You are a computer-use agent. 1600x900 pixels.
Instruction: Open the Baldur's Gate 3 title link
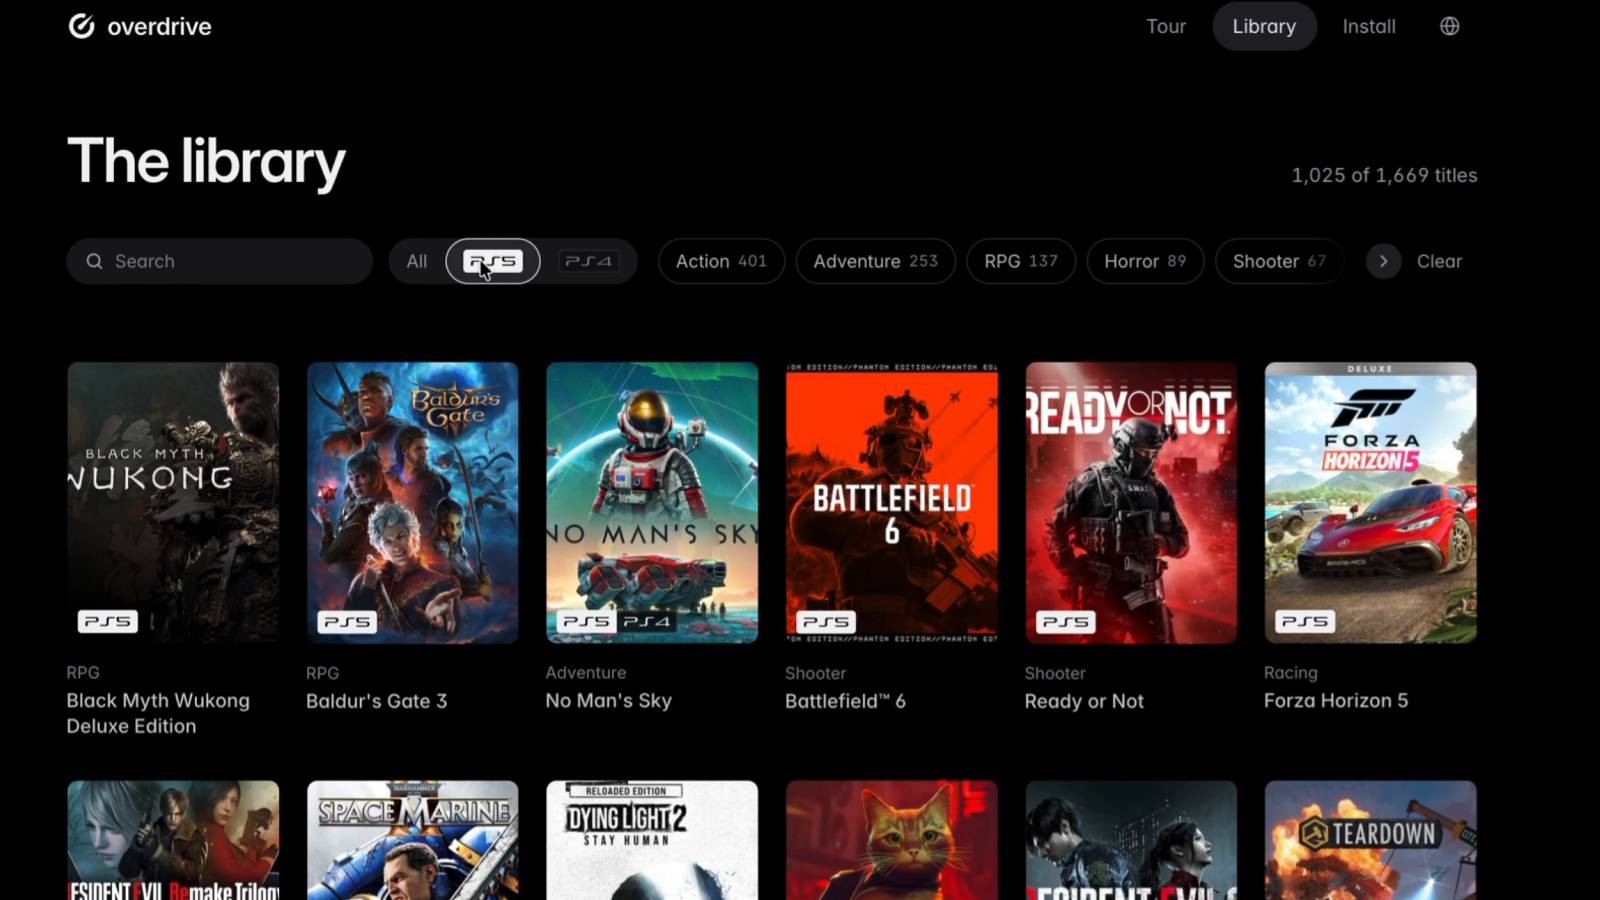tap(376, 701)
